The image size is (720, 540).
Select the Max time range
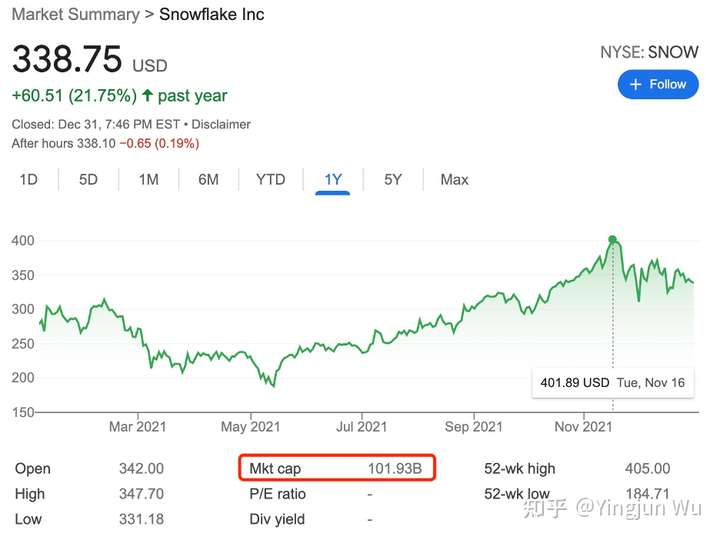(x=454, y=180)
